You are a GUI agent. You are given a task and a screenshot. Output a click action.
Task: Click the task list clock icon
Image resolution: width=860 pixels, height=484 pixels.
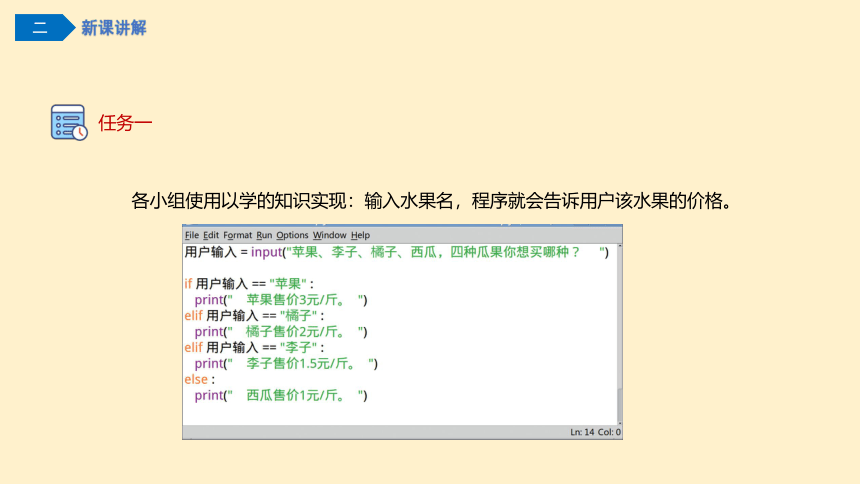click(x=69, y=122)
